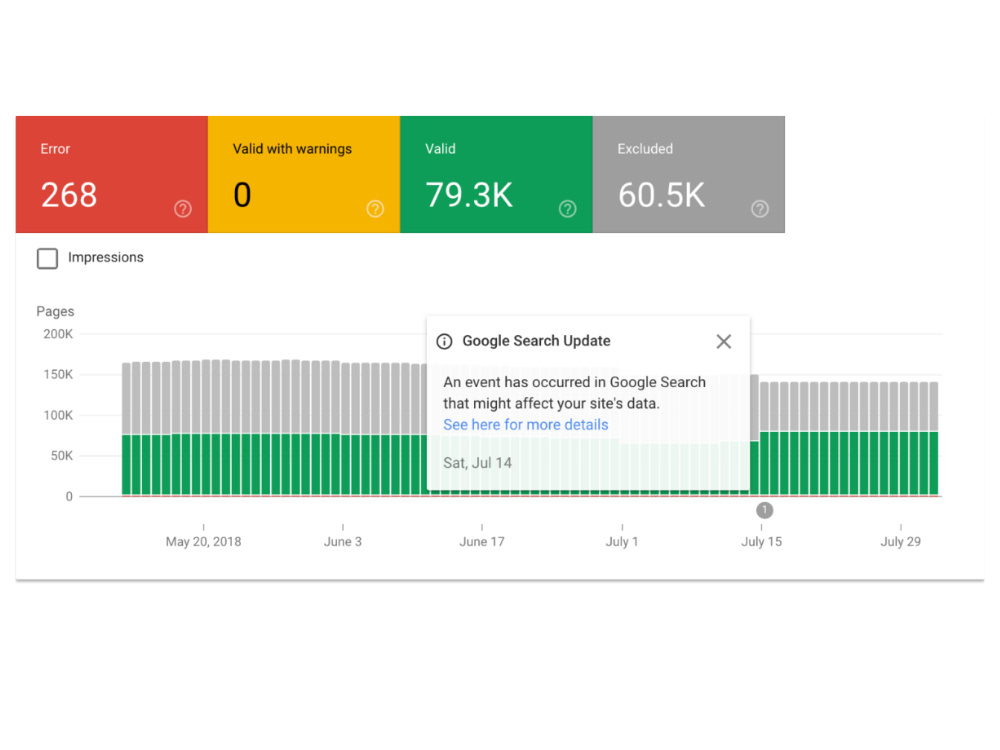Open help icon on the Excluded card
Screen dimensions: 1000x750
pyautogui.click(x=760, y=209)
